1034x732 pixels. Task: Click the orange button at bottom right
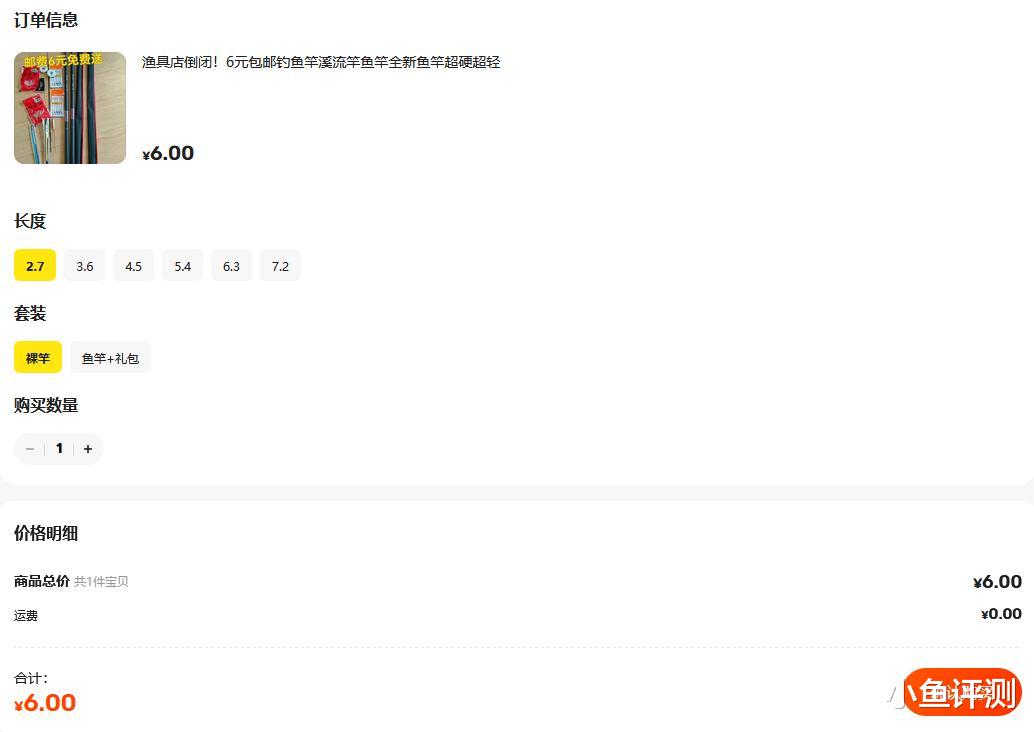962,692
